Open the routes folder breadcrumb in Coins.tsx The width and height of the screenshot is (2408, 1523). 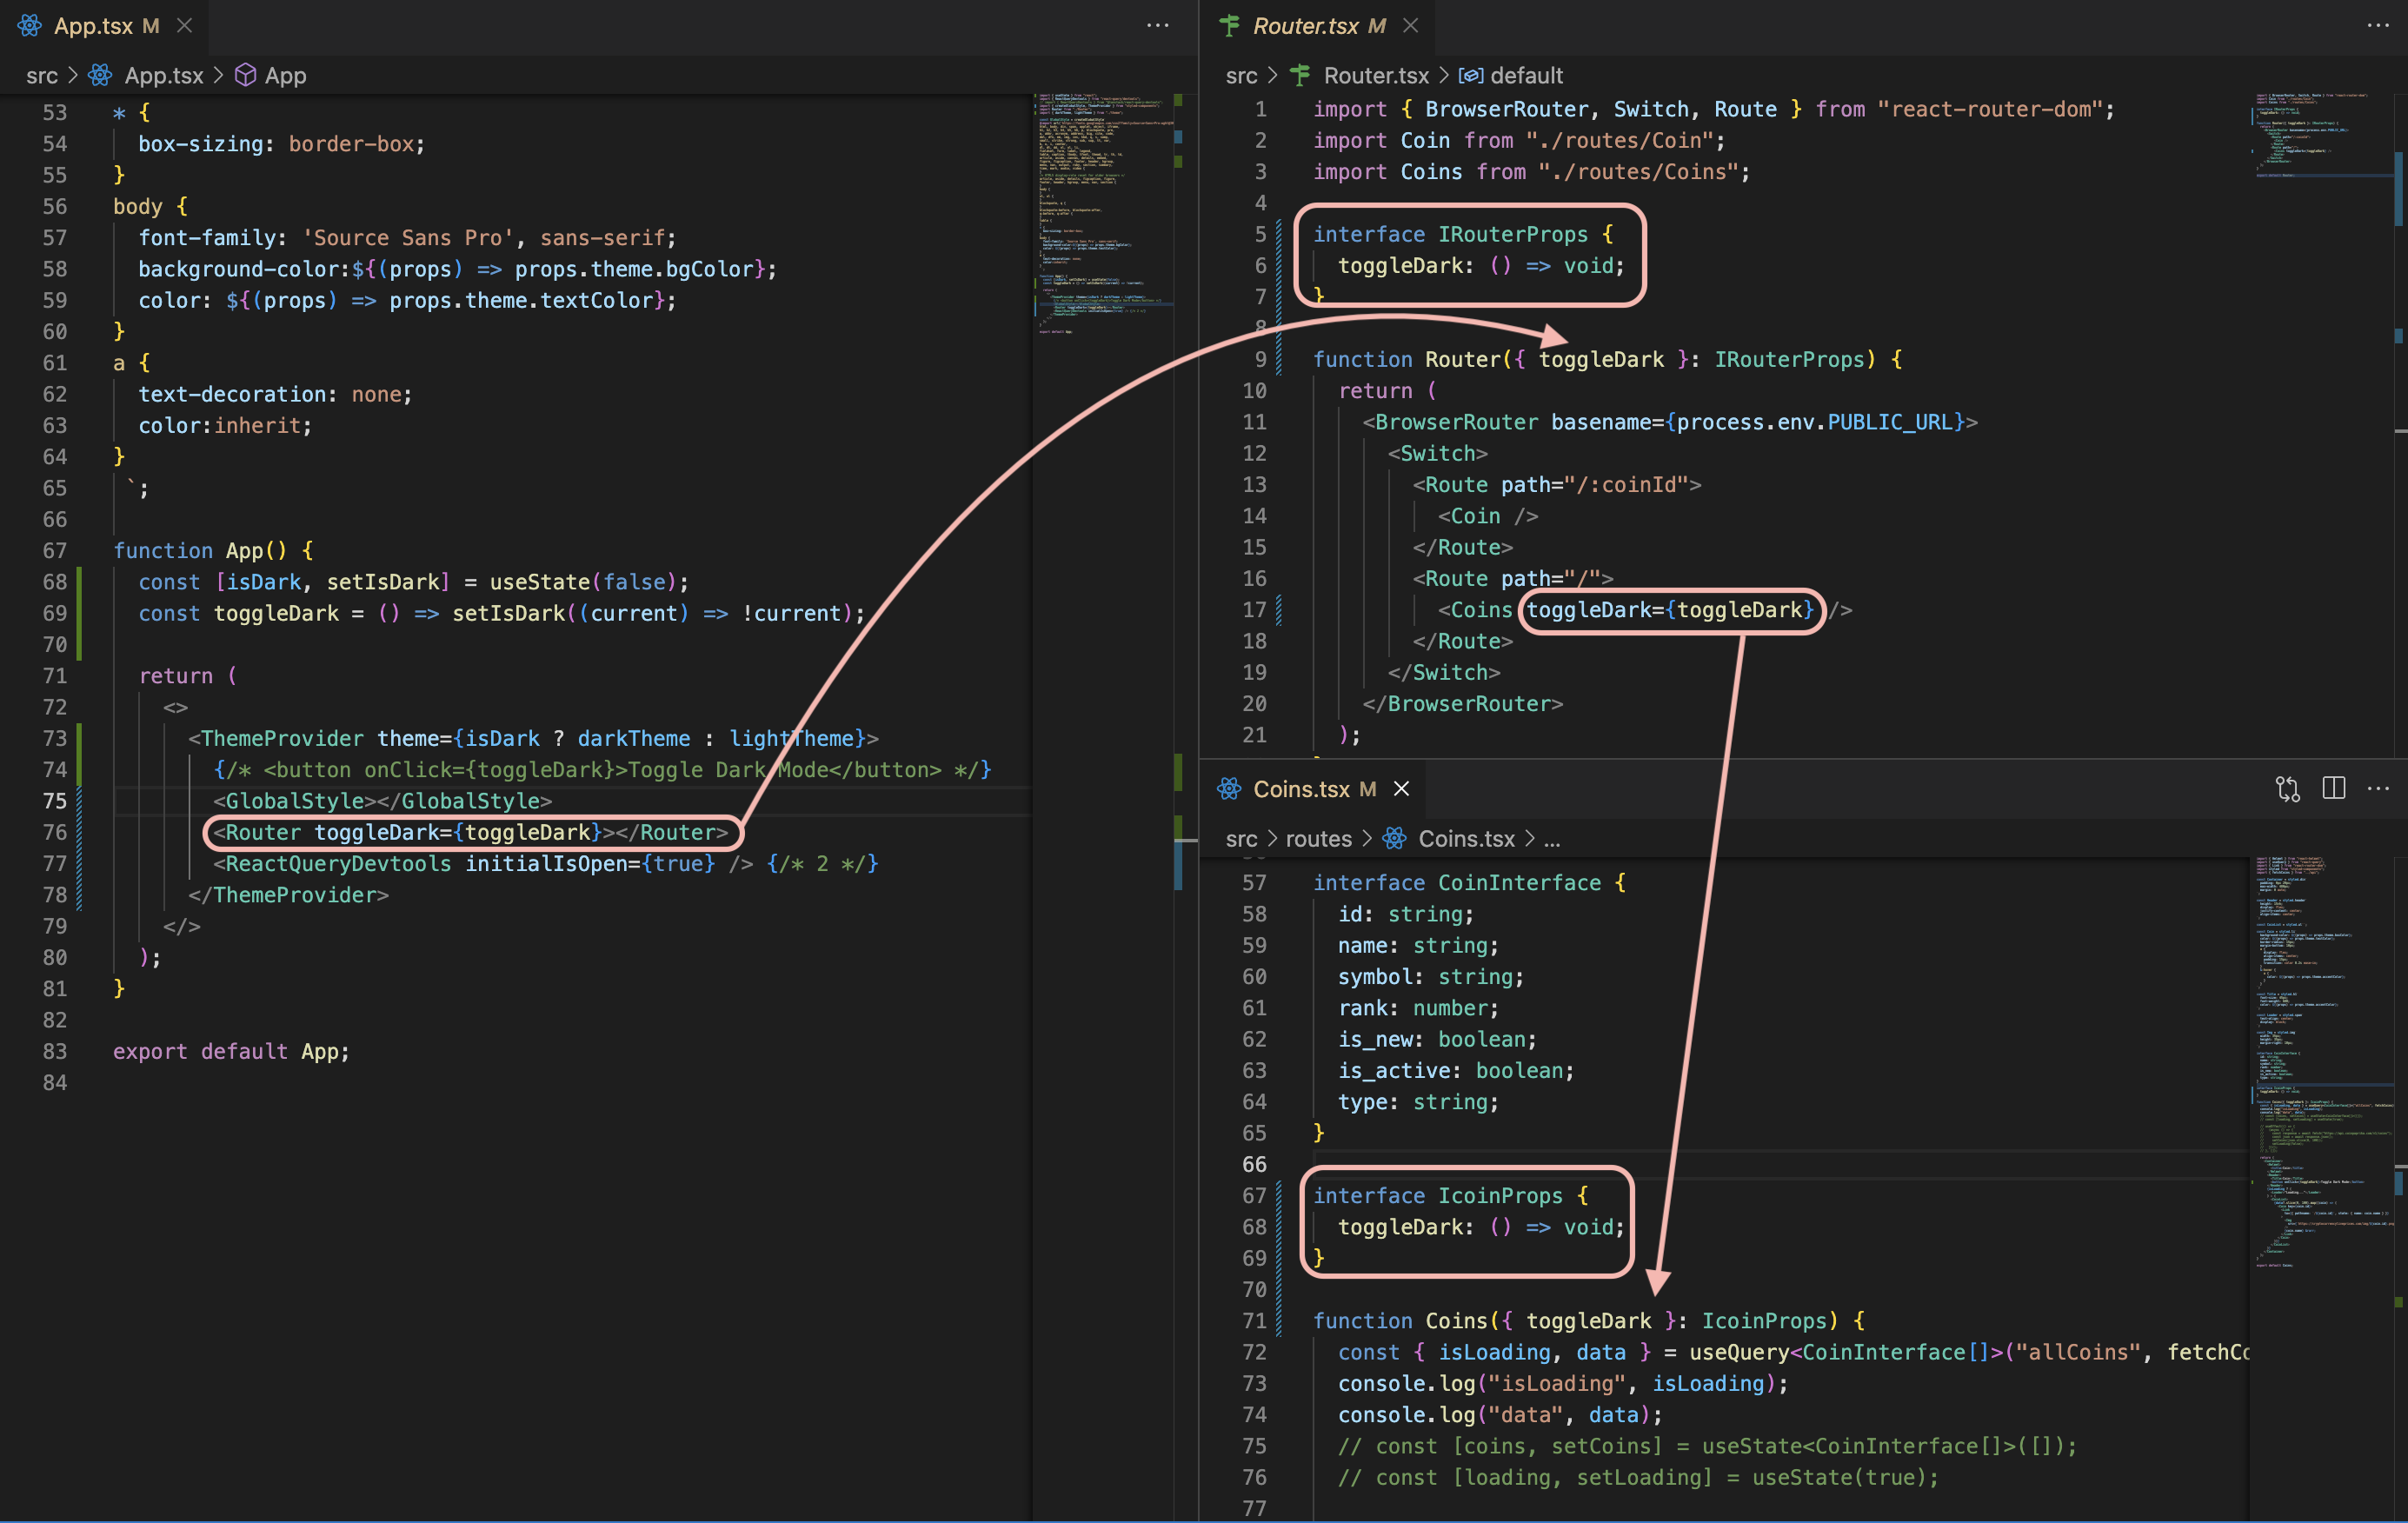[1317, 839]
